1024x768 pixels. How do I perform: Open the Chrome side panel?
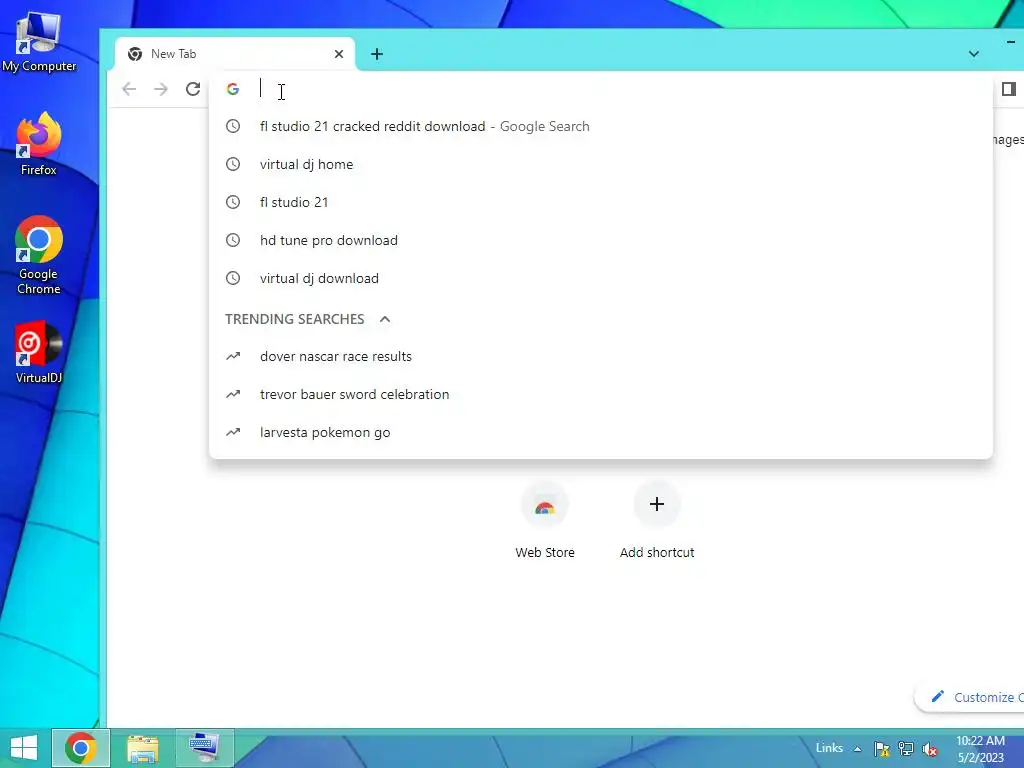(1008, 89)
